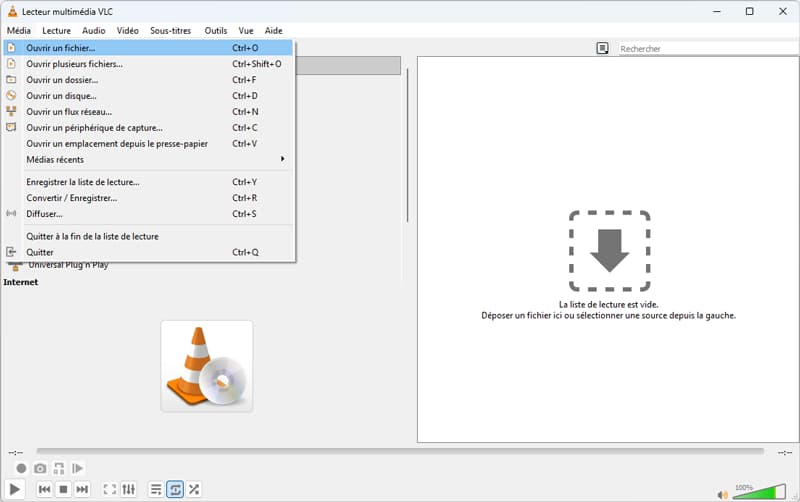The height and width of the screenshot is (502, 800).
Task: Select Quitter menu entry
Action: [x=148, y=252]
